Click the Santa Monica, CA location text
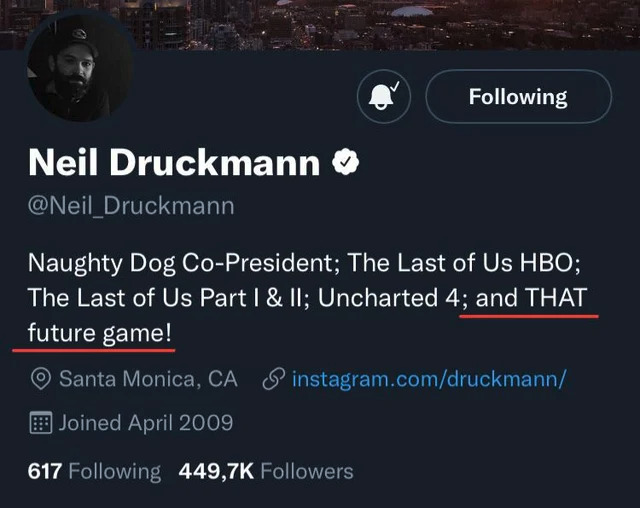 click(148, 379)
